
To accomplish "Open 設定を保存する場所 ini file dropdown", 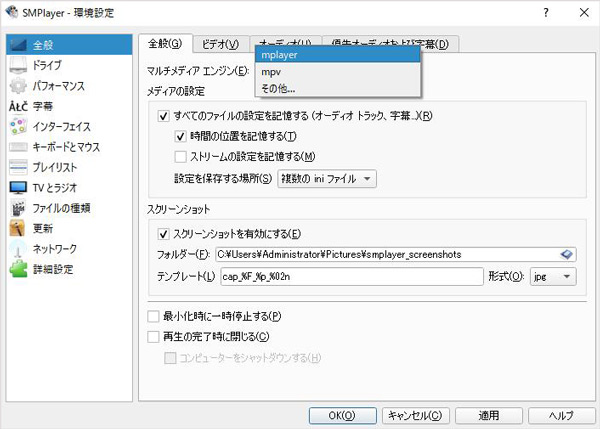I will click(327, 179).
